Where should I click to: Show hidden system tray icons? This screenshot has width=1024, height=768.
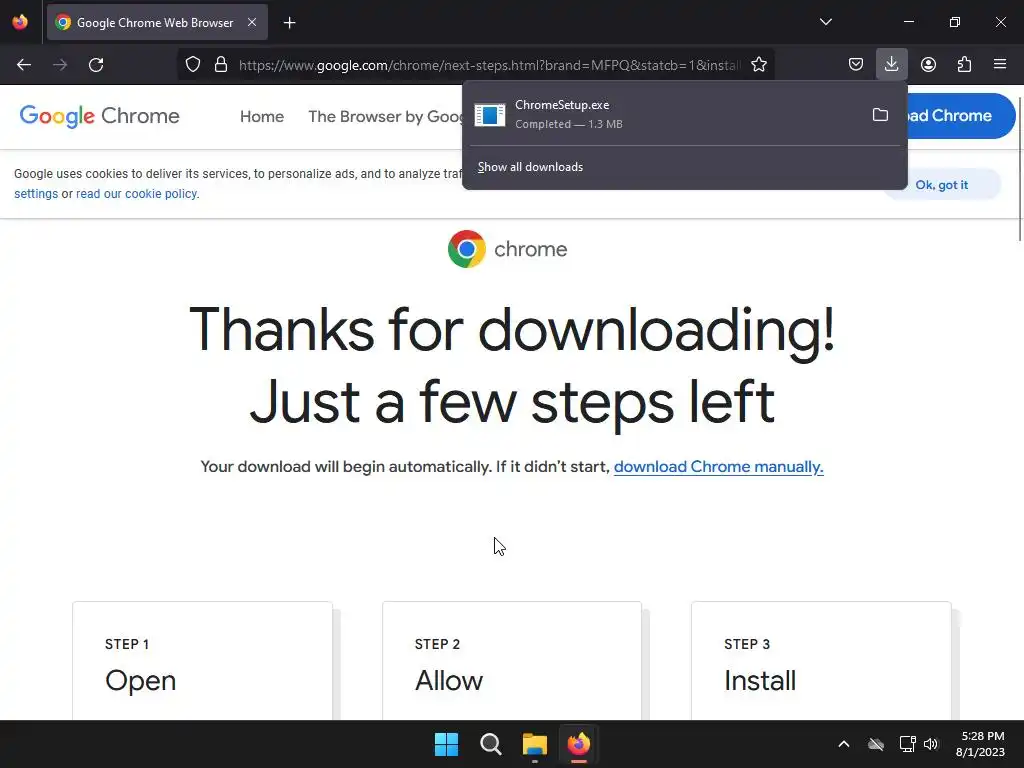844,744
